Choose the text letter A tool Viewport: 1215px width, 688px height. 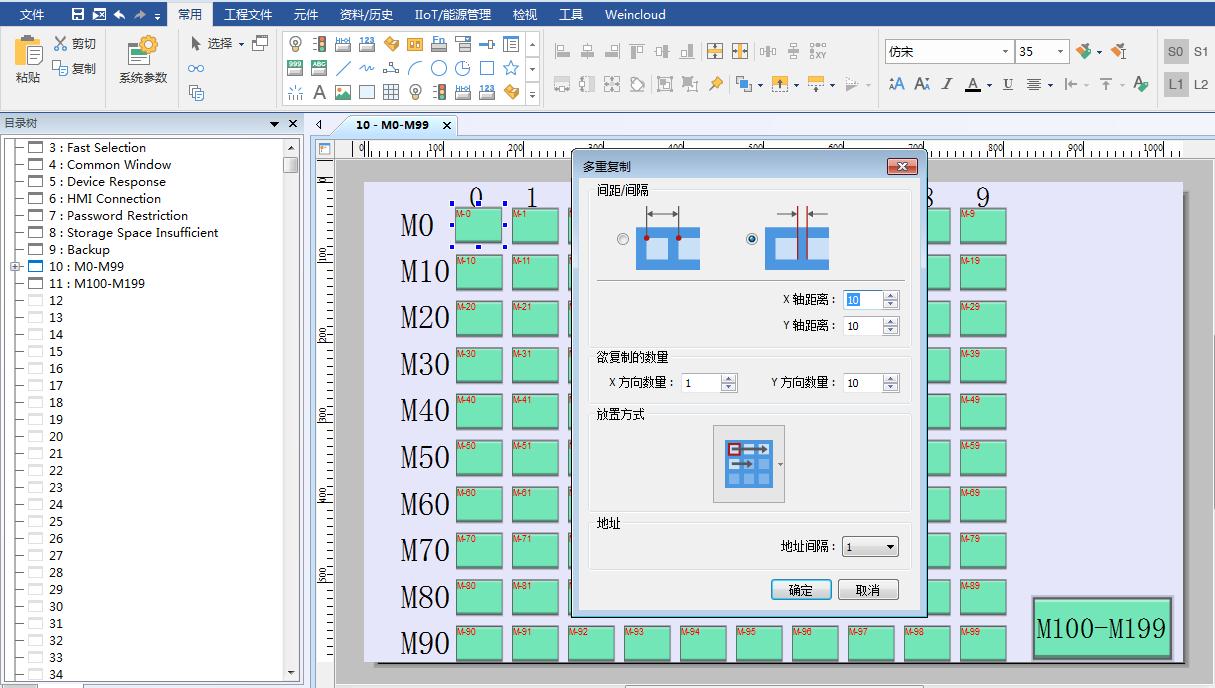point(319,93)
